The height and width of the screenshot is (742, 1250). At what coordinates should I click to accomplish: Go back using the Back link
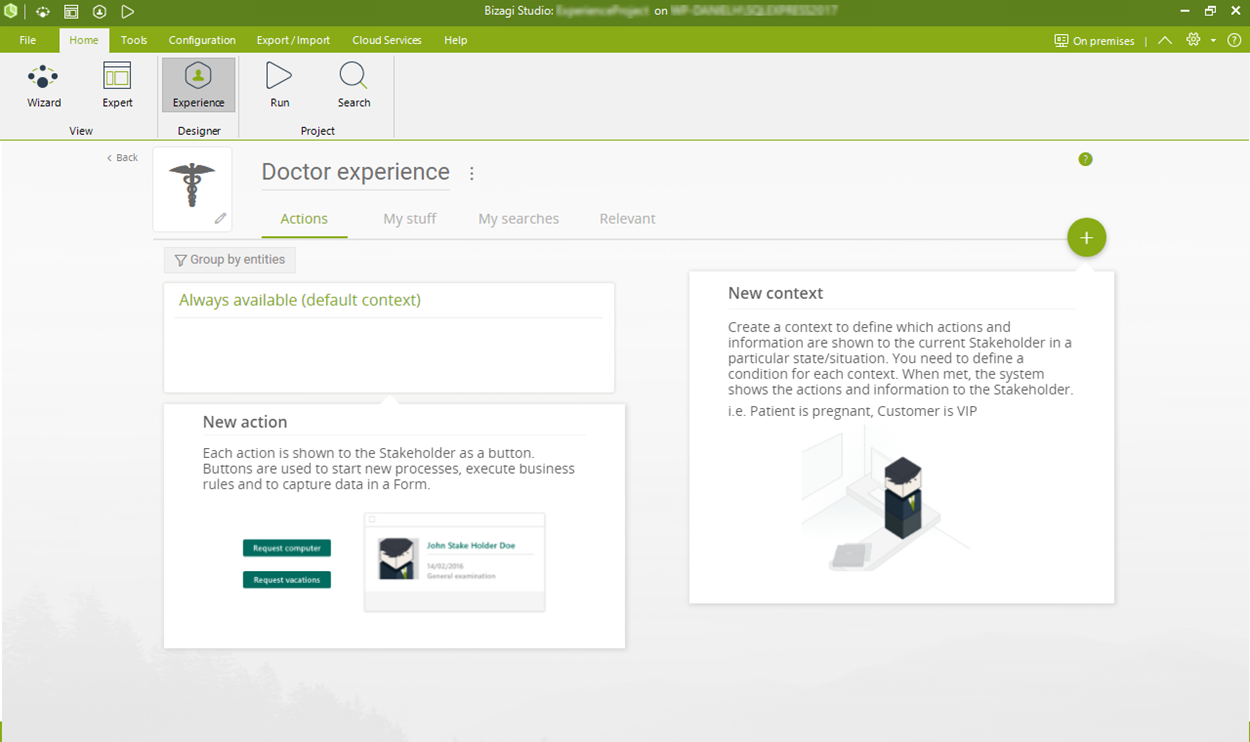(122, 158)
